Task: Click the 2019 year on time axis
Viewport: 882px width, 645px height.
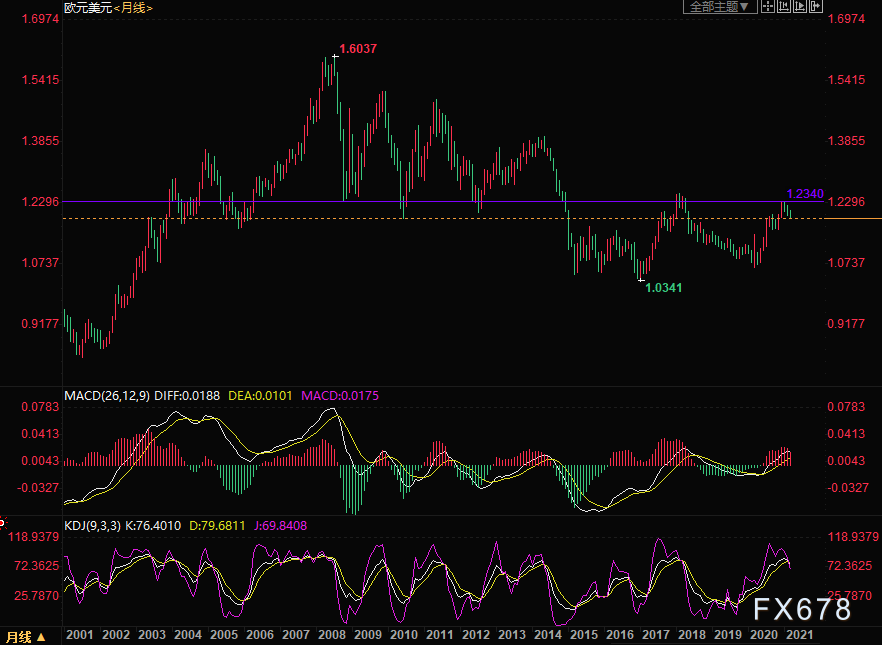Action: tap(728, 635)
